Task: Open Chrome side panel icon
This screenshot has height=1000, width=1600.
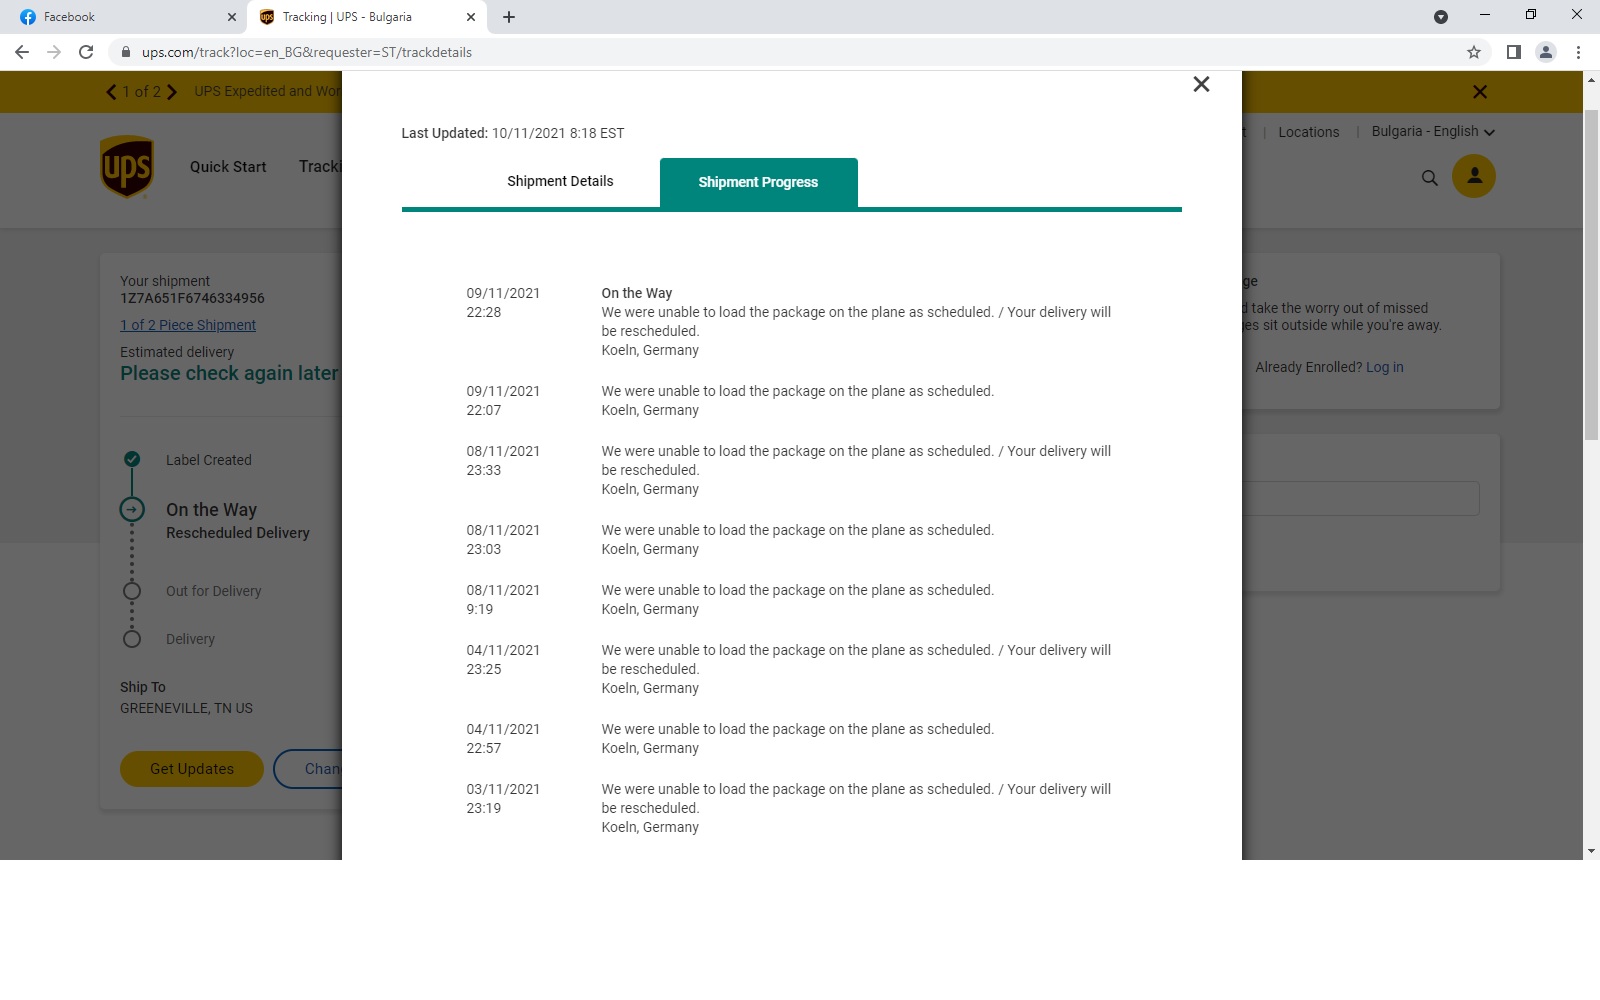Action: pyautogui.click(x=1513, y=52)
